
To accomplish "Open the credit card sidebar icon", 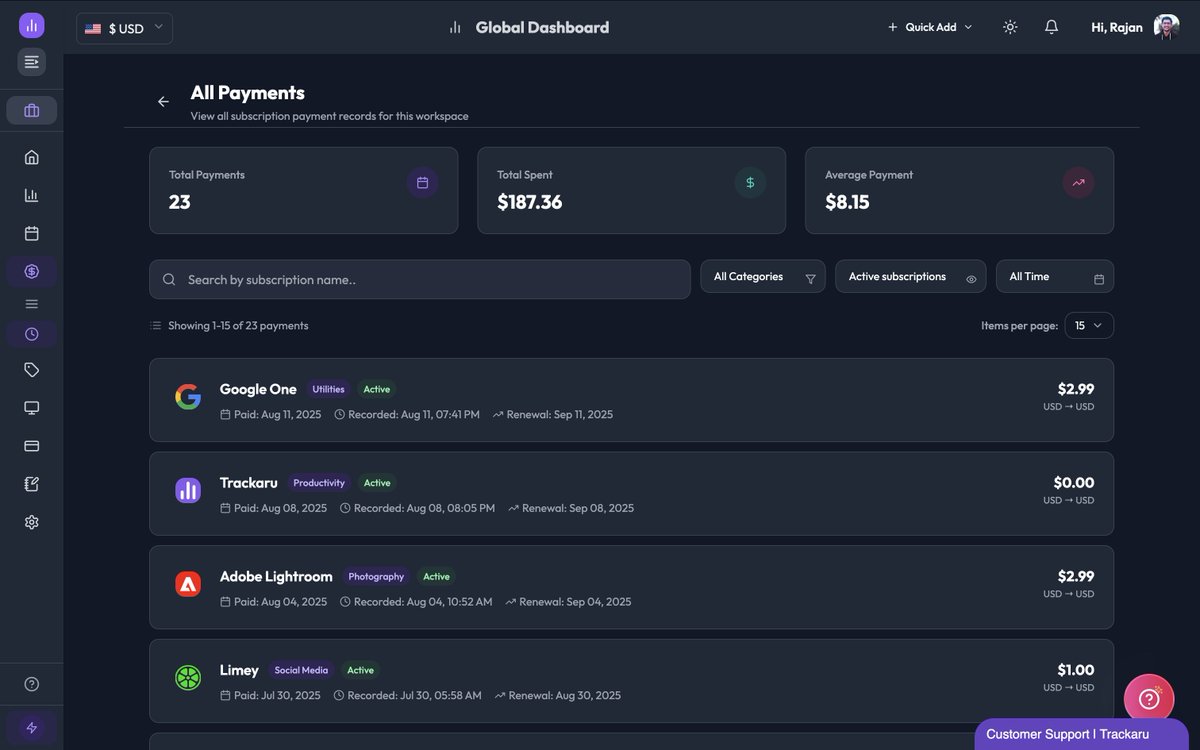I will click(x=31, y=446).
